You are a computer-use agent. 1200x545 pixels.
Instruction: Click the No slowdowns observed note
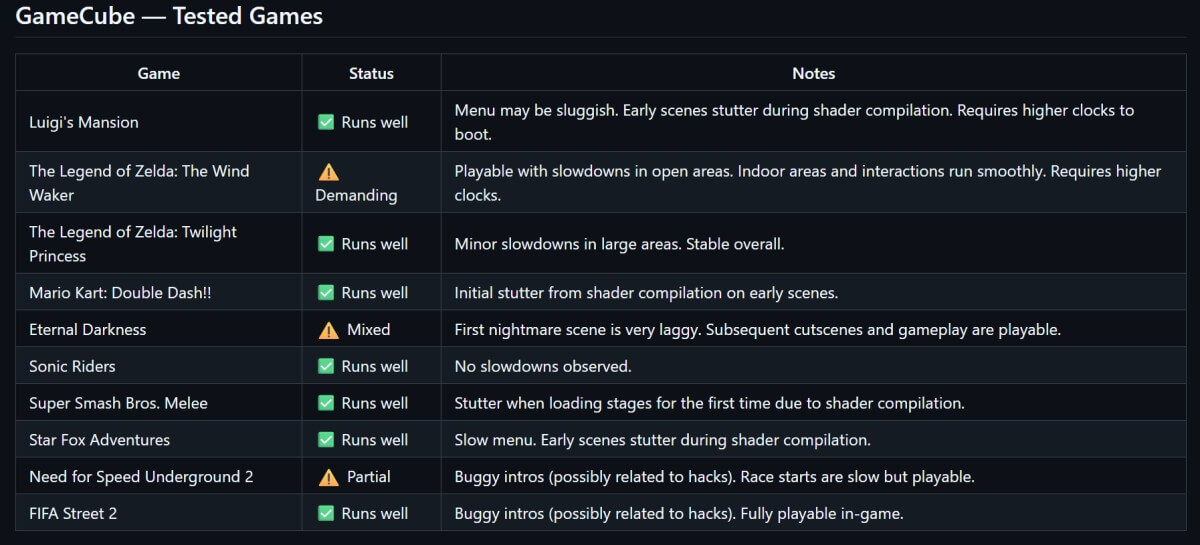click(x=543, y=366)
